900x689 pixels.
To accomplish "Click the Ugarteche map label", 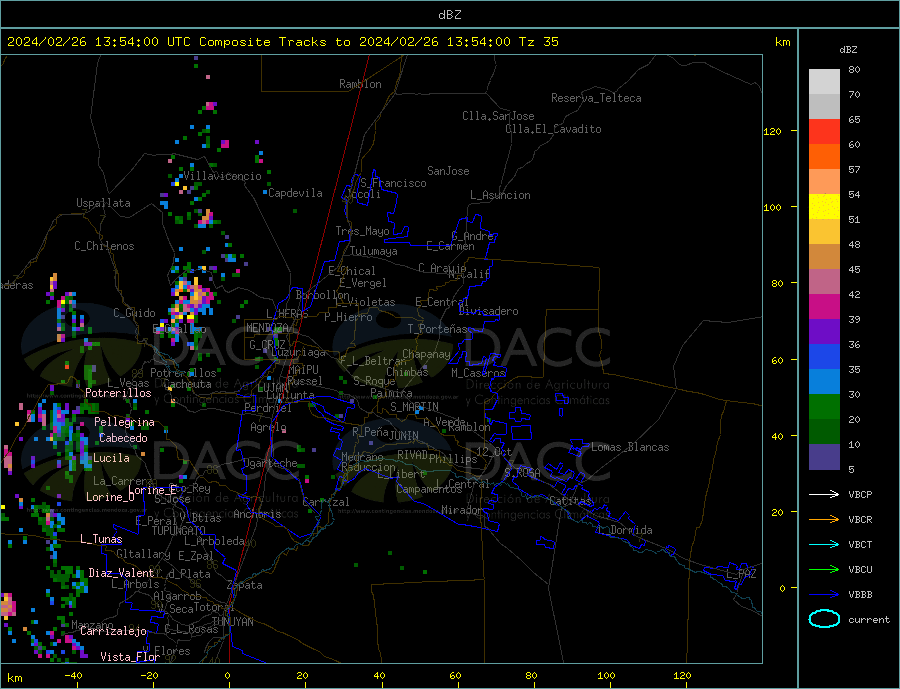I will 270,463.
